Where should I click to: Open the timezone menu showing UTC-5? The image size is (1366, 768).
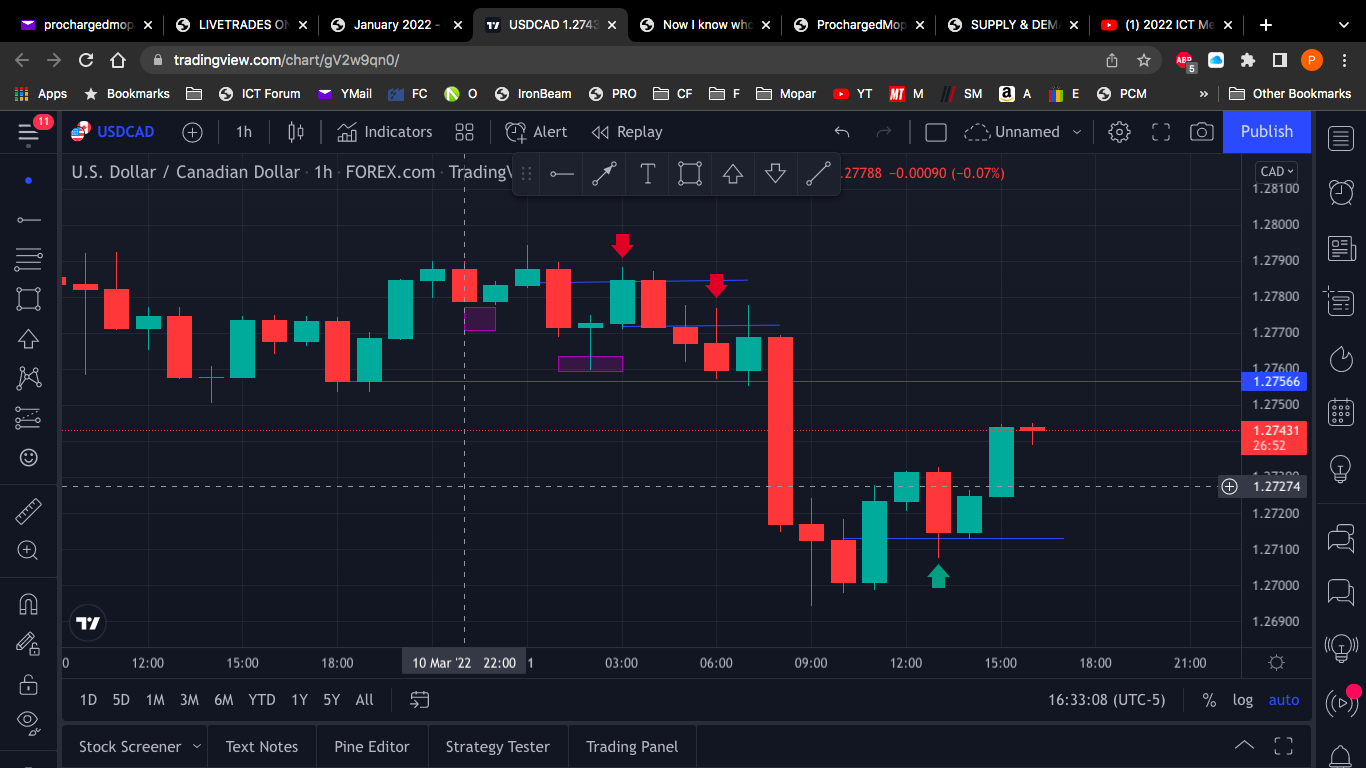[1107, 700]
